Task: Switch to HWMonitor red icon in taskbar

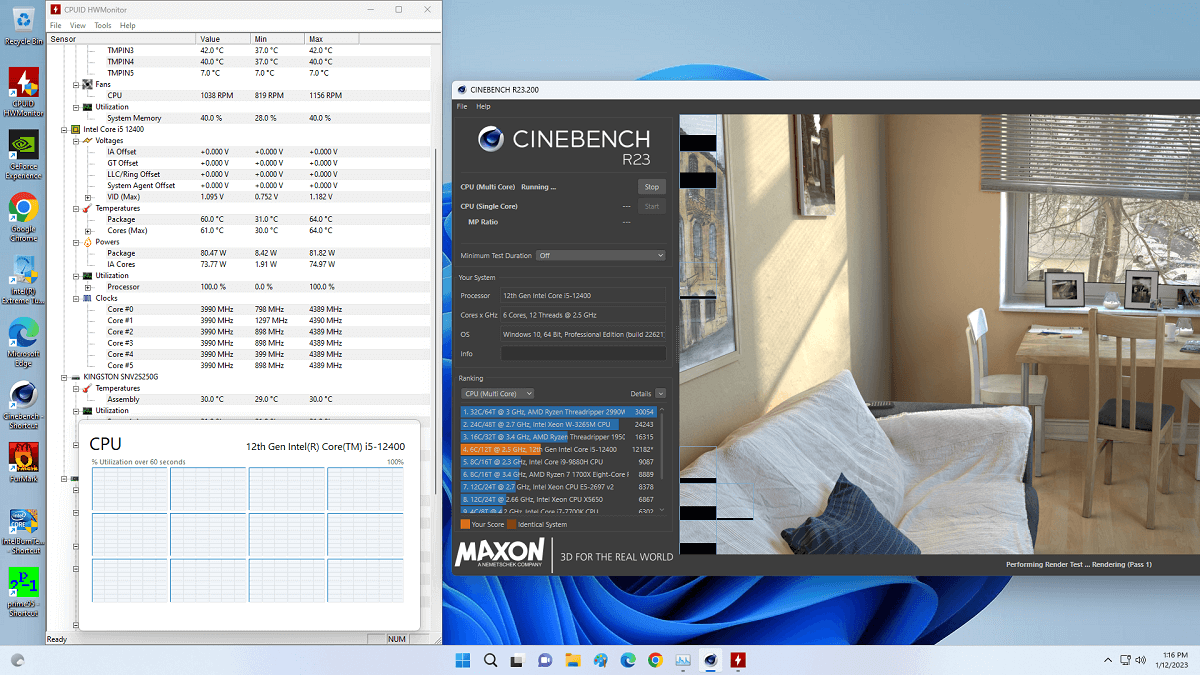Action: [x=738, y=660]
